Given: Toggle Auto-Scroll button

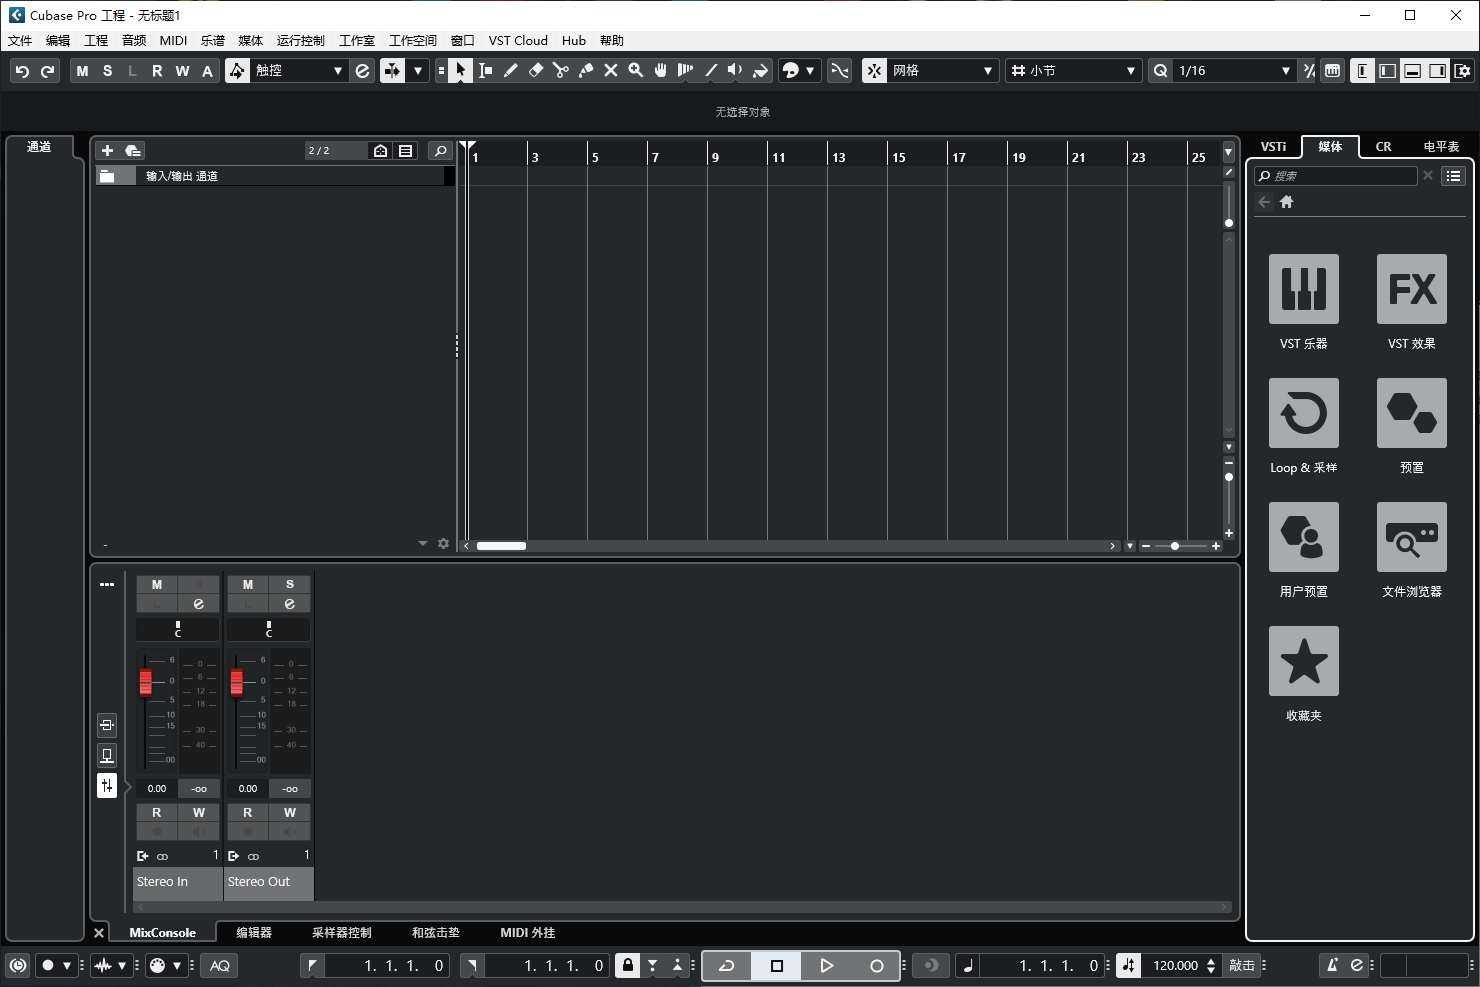Looking at the screenshot, I should 392,70.
